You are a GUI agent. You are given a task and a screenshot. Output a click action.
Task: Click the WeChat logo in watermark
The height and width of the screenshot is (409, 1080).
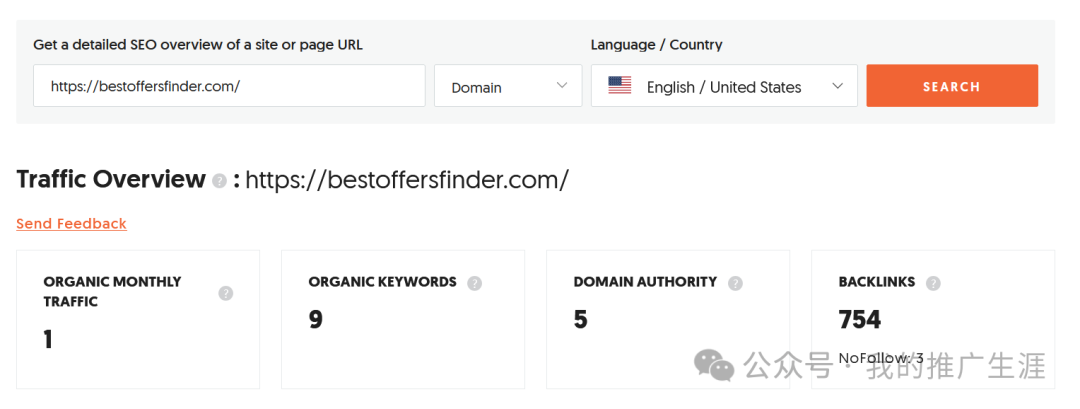(714, 365)
